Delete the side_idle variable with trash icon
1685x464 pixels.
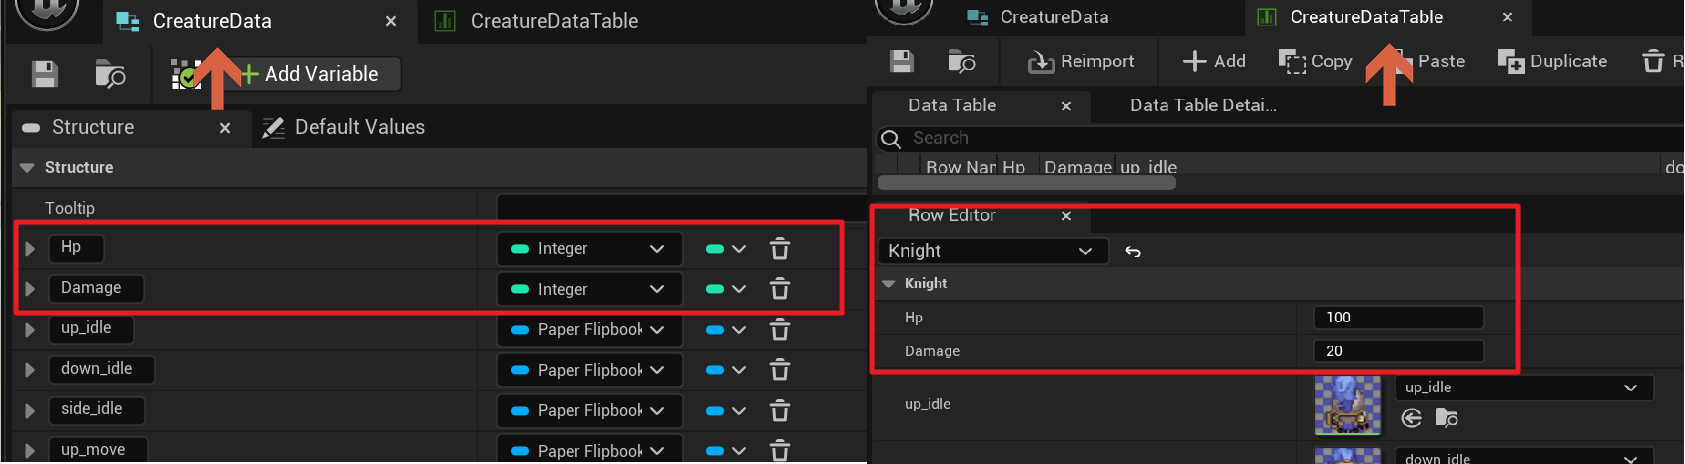tap(780, 411)
